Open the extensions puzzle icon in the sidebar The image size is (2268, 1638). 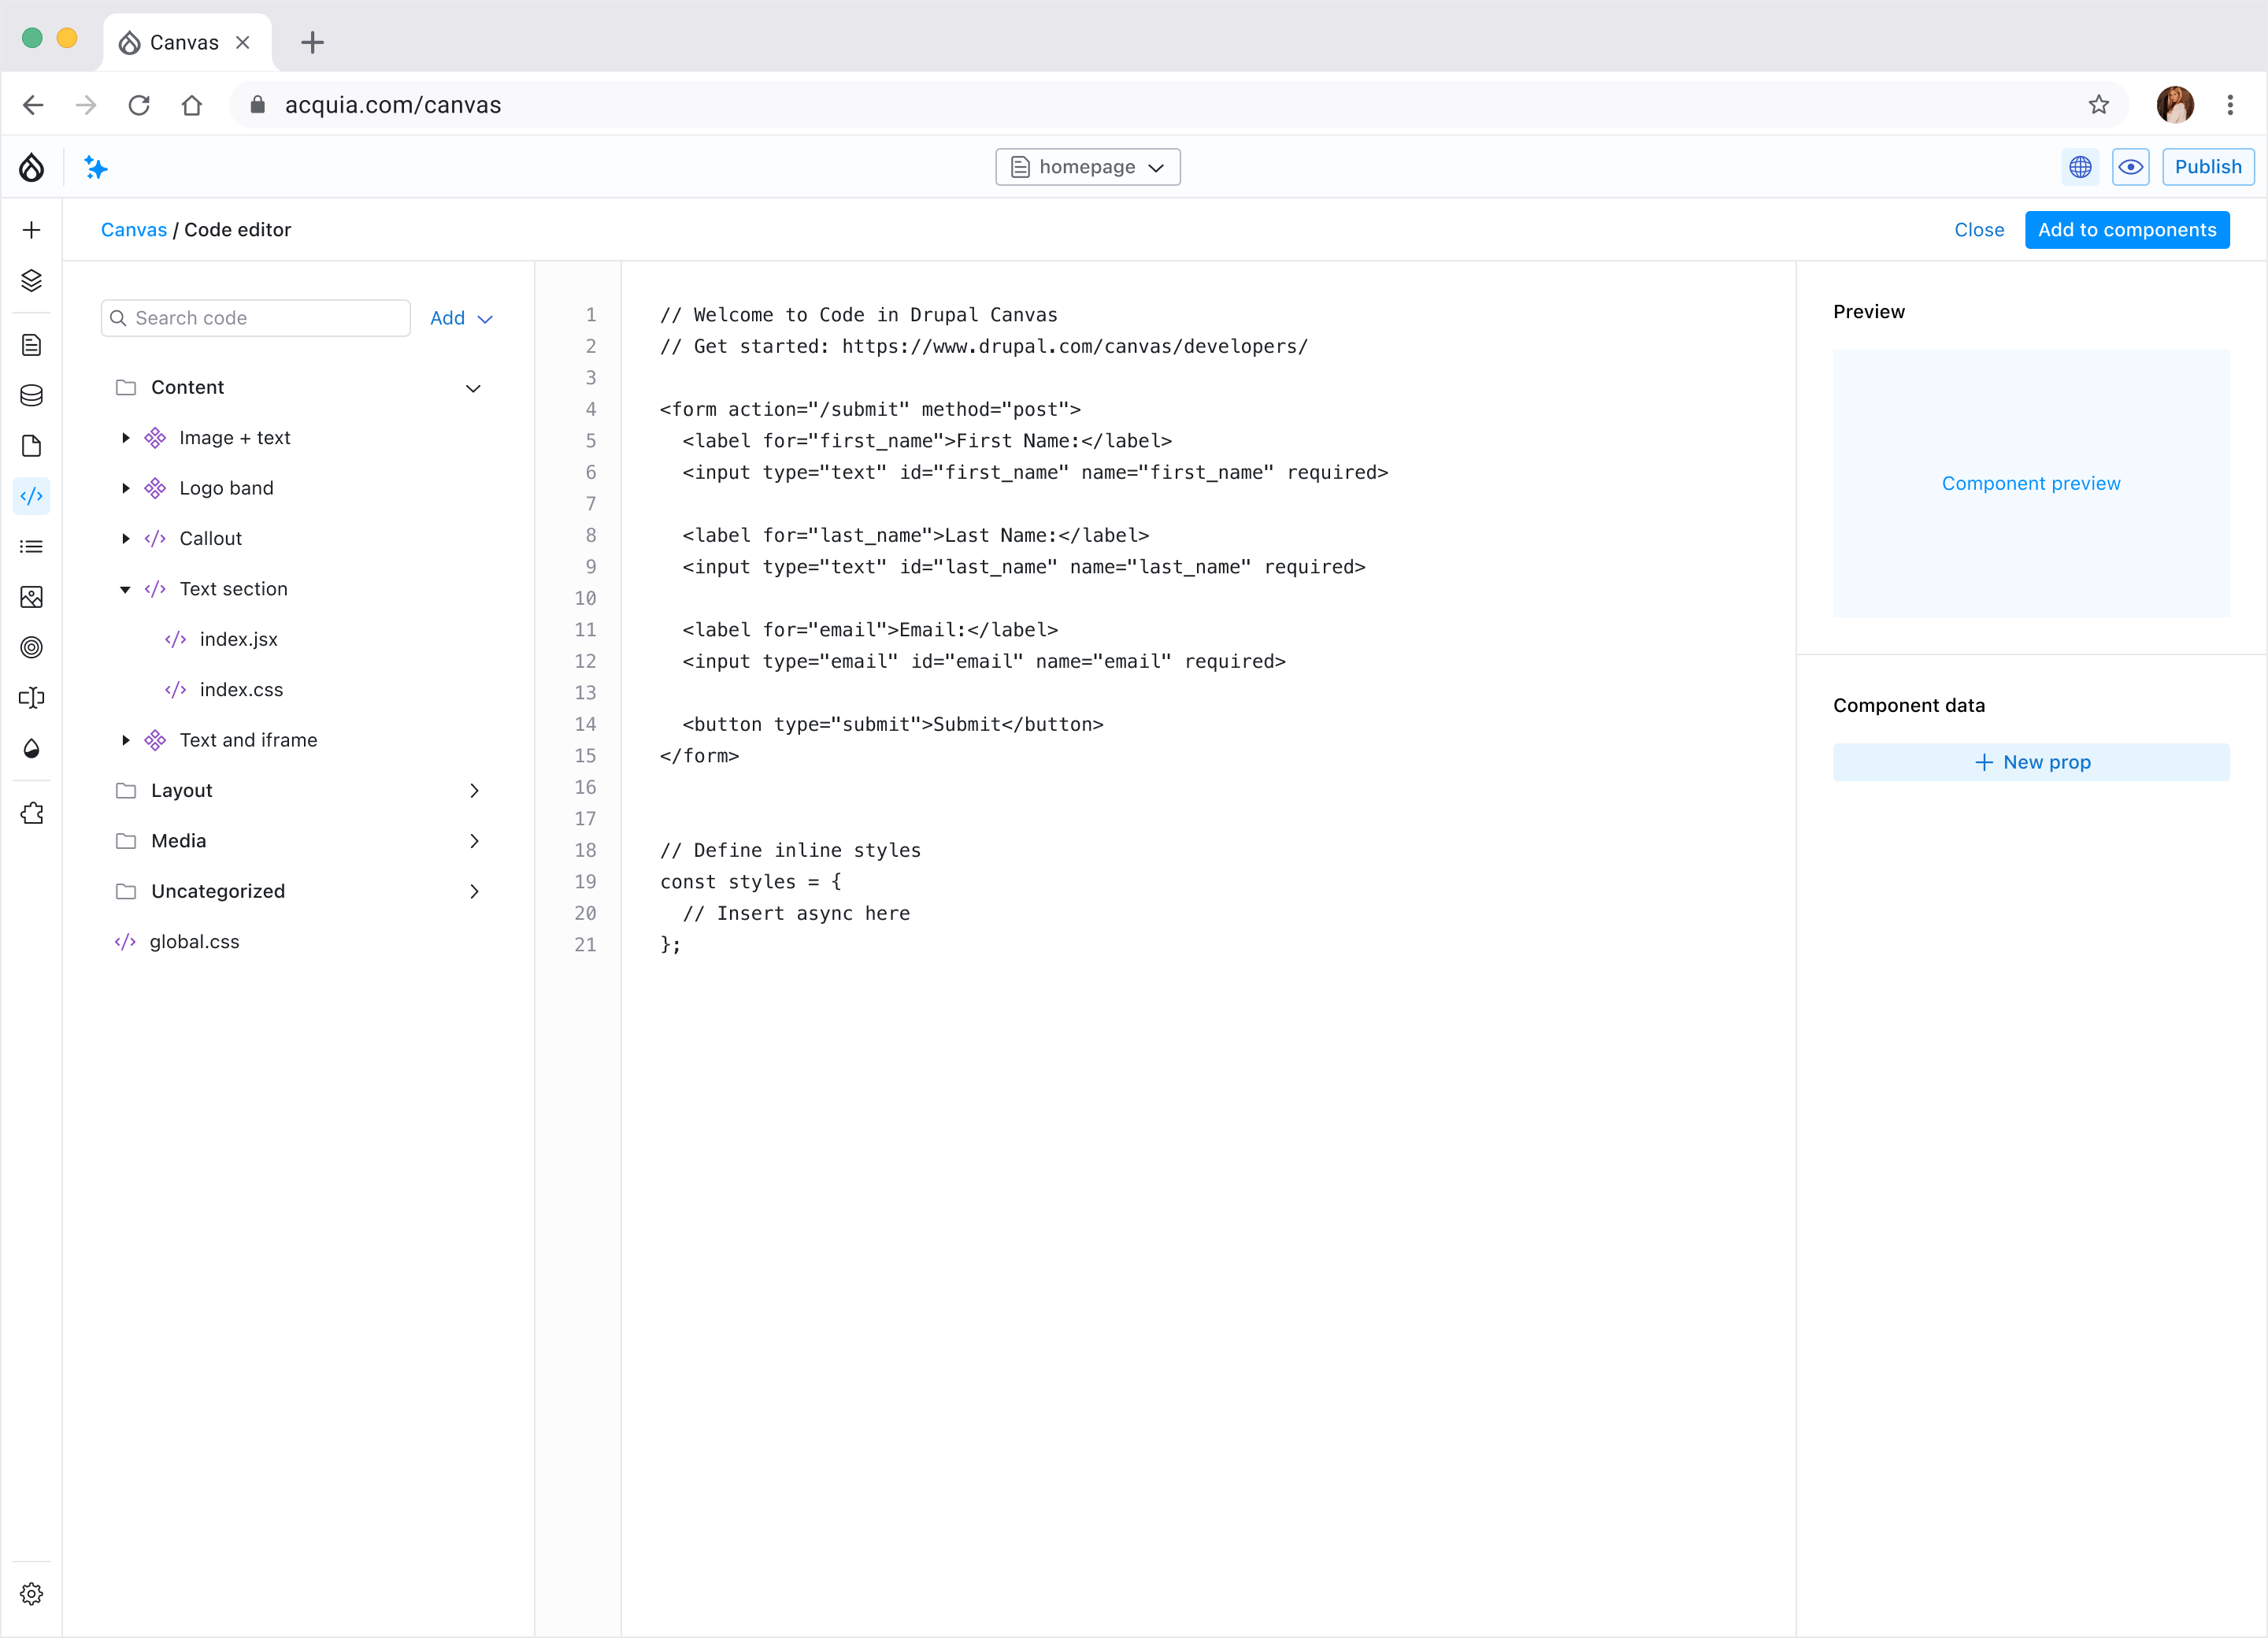(x=31, y=813)
